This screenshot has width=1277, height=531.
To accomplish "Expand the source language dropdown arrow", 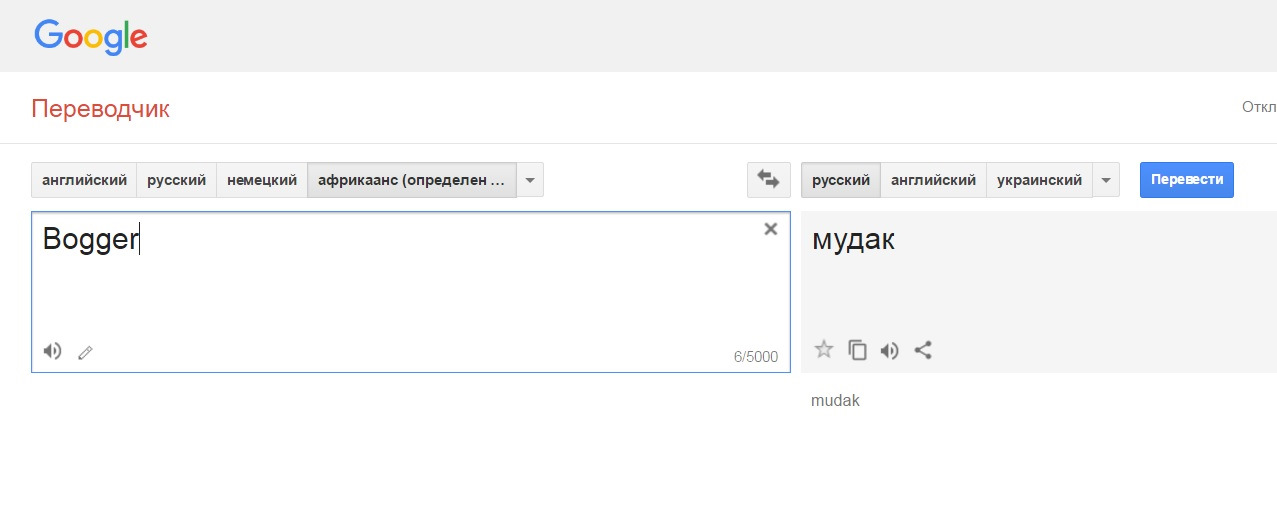I will click(x=530, y=180).
